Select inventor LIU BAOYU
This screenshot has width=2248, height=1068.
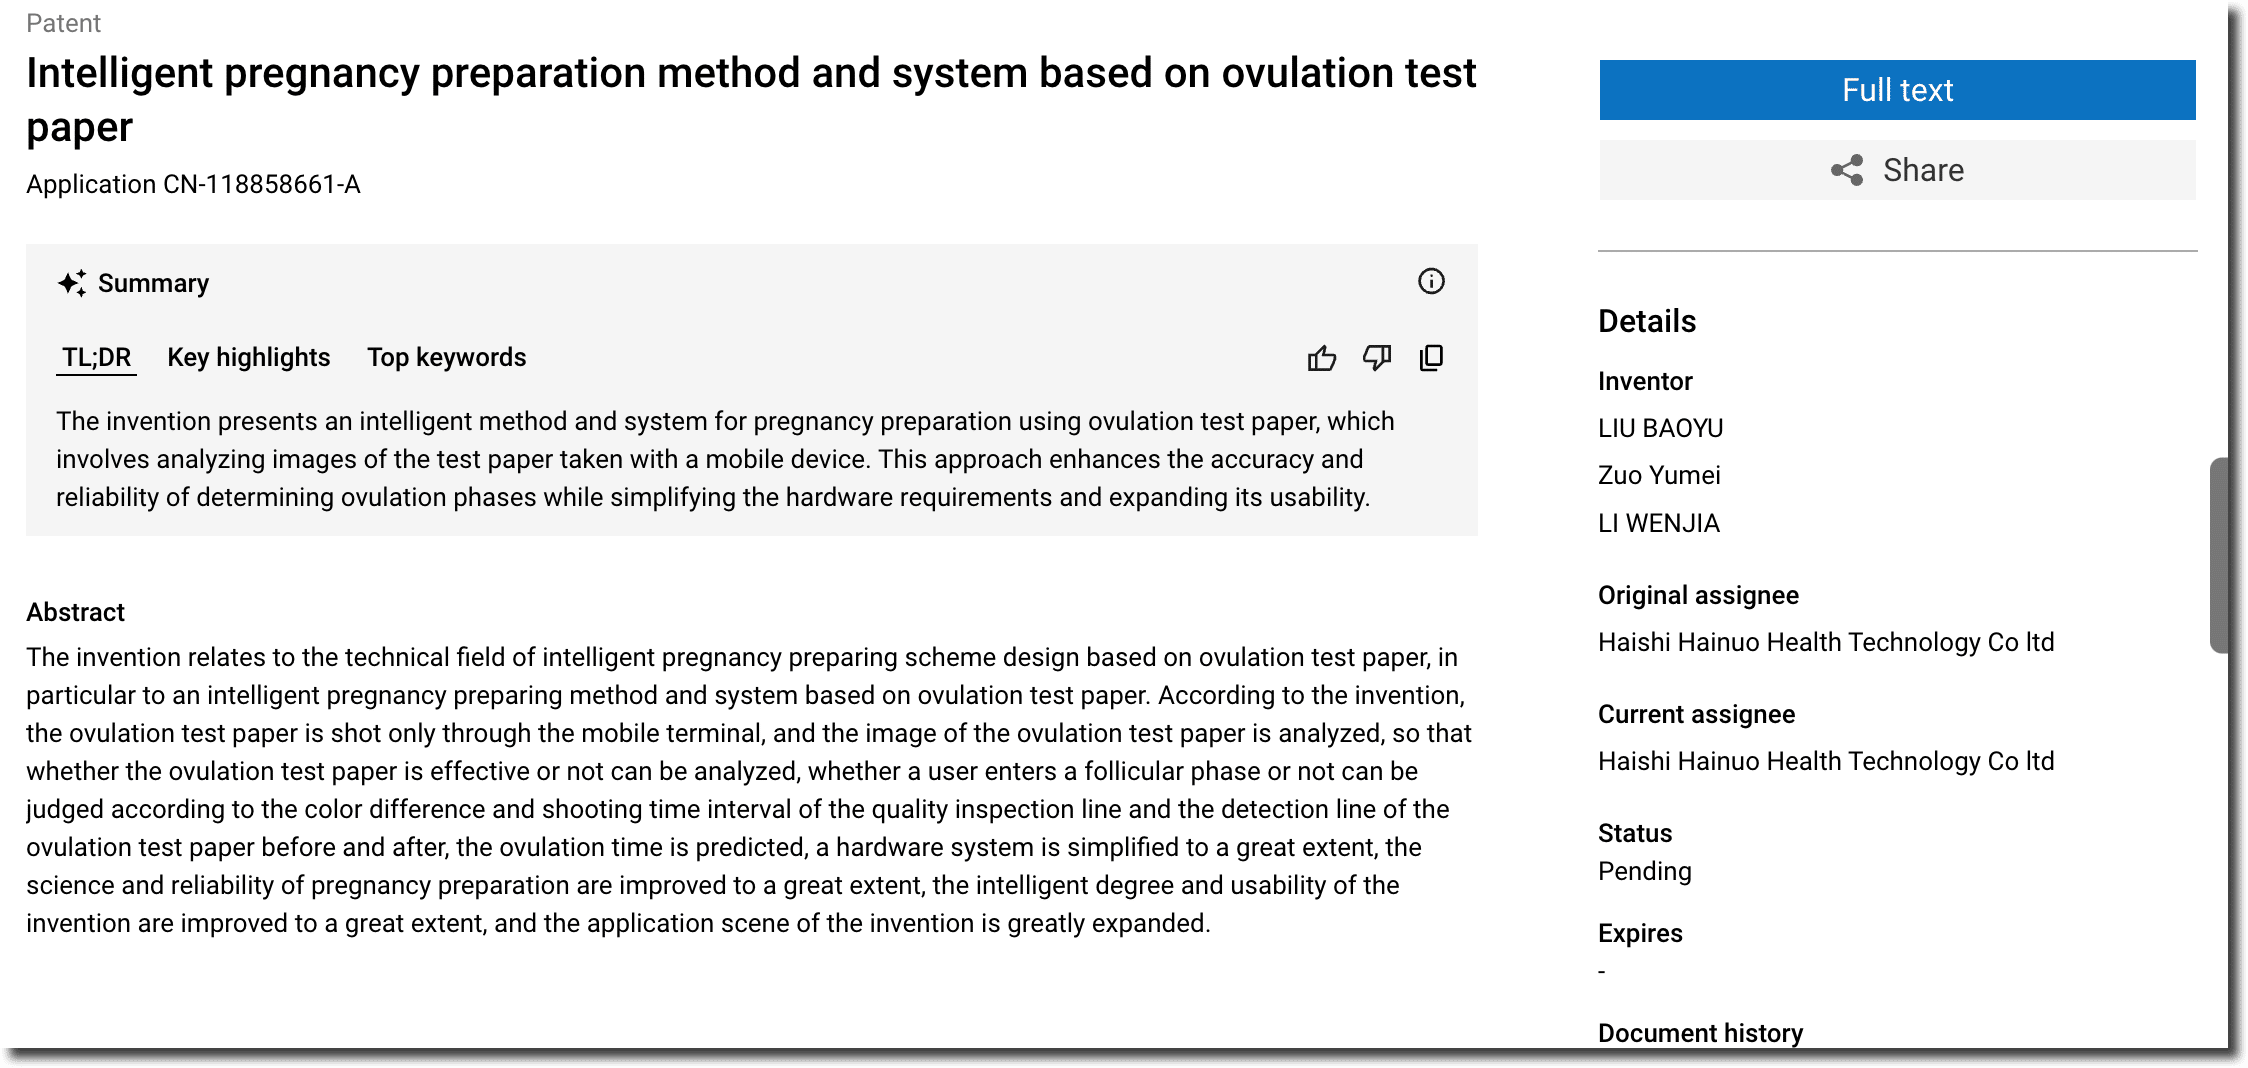[x=1660, y=428]
